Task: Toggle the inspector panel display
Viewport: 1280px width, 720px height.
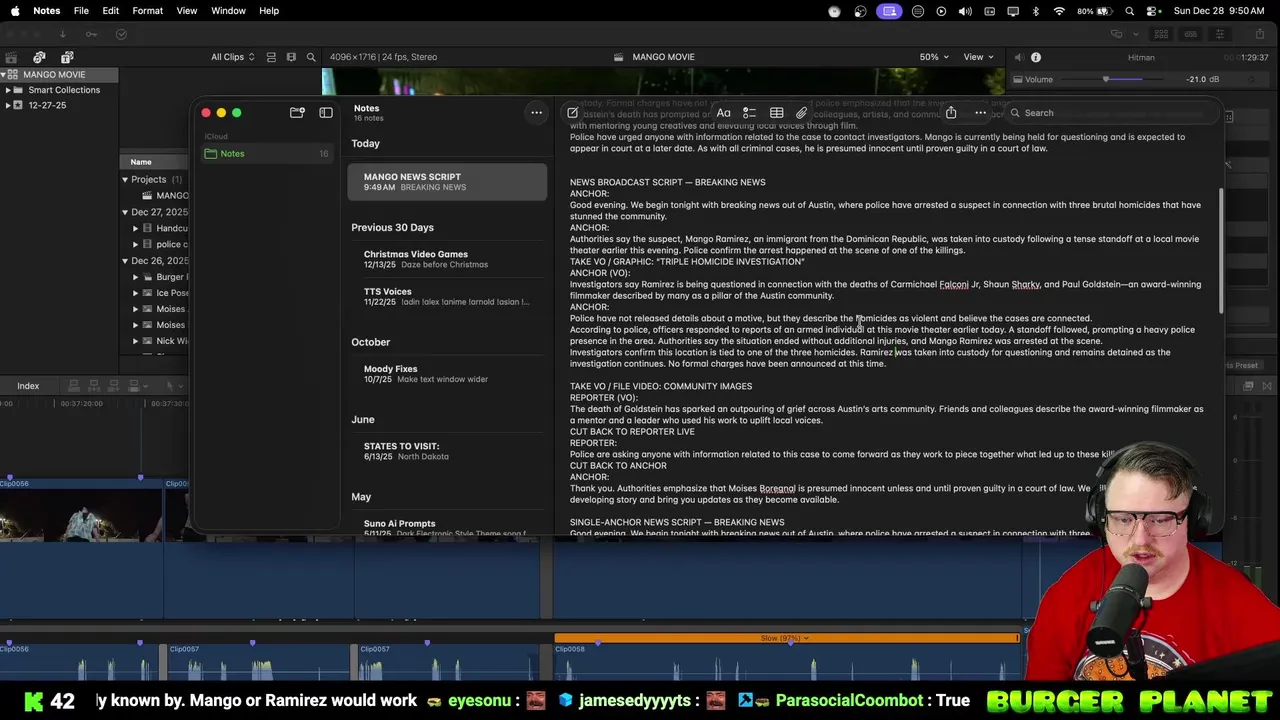Action: [x=1221, y=34]
